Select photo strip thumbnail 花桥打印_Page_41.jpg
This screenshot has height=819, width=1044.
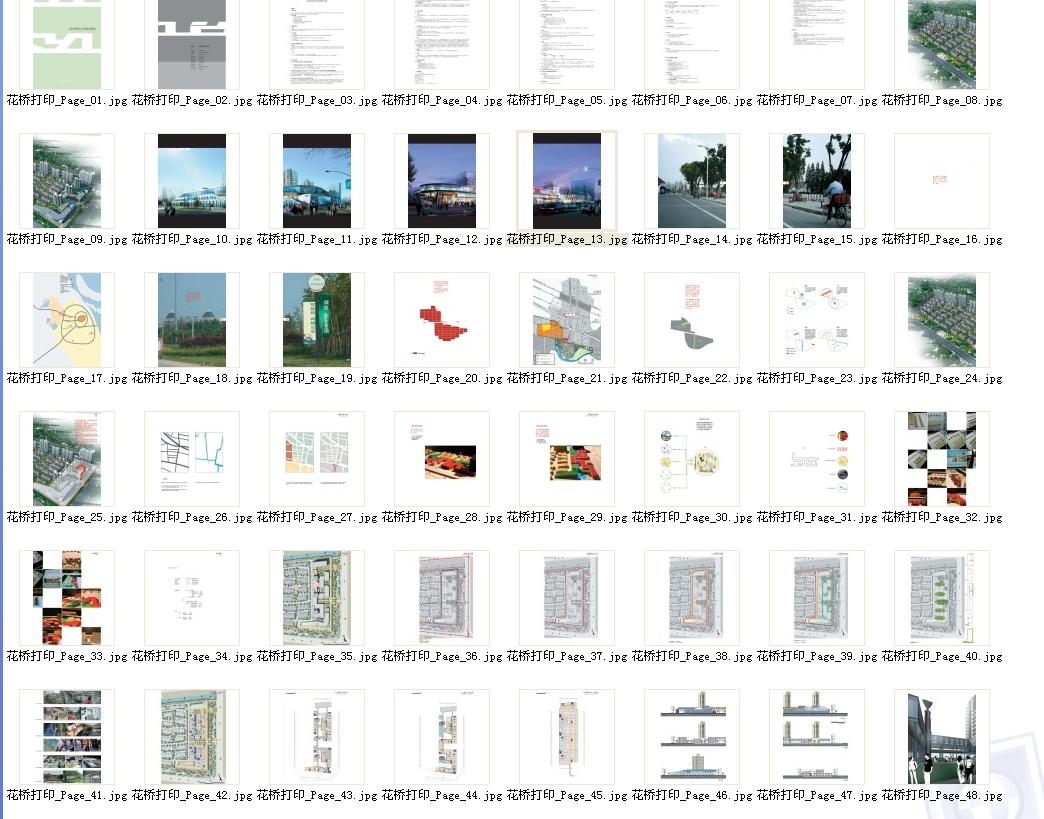[x=67, y=737]
